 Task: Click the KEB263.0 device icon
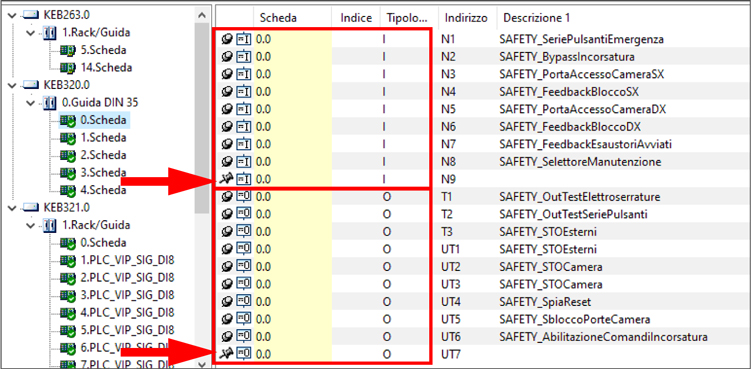31,15
